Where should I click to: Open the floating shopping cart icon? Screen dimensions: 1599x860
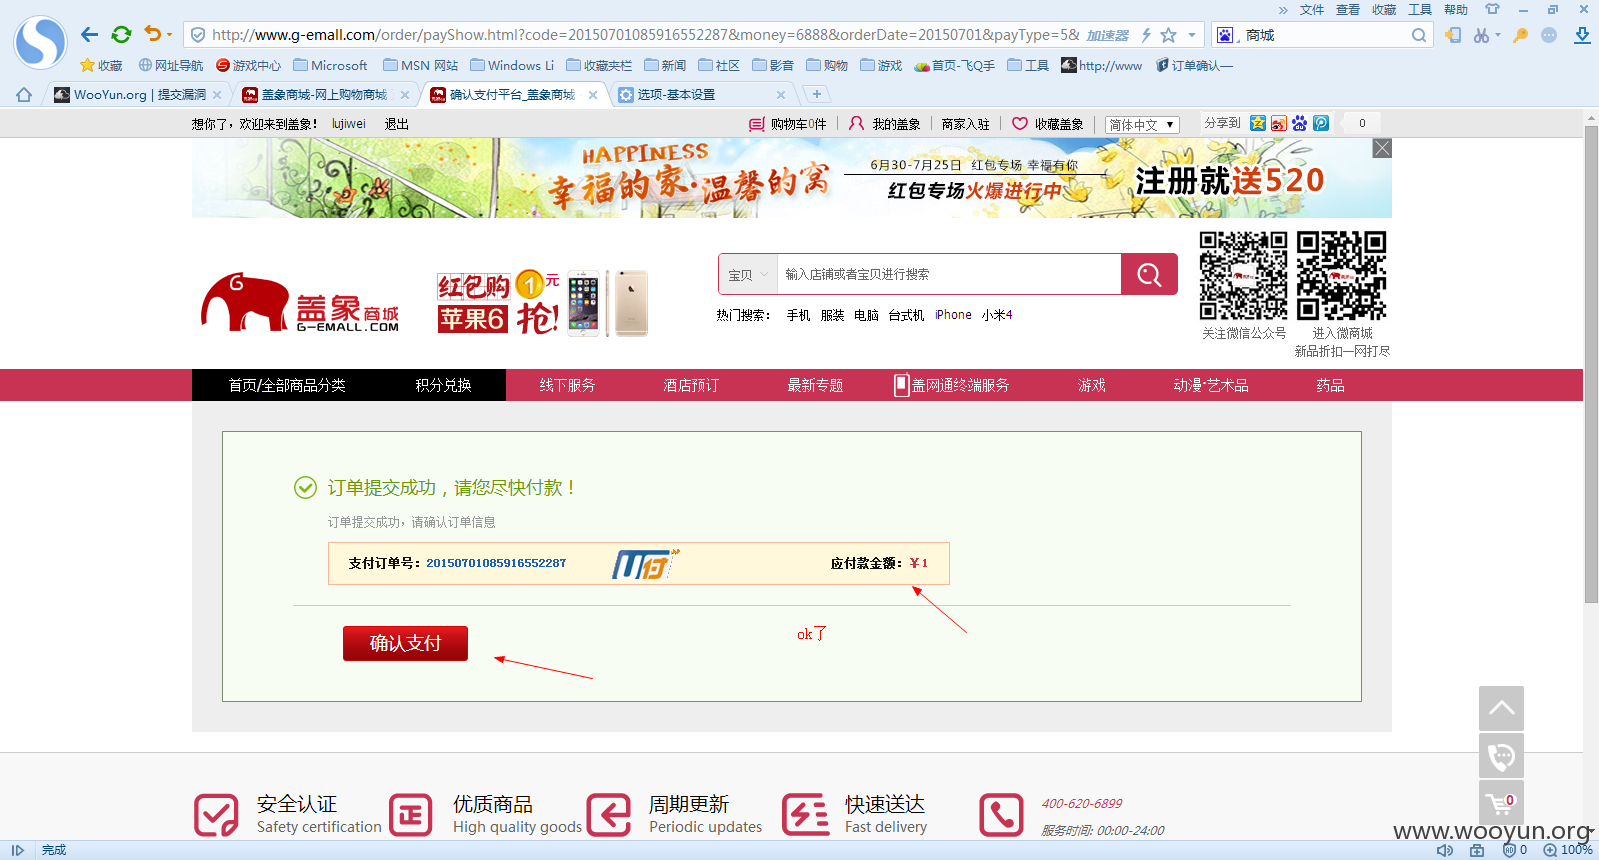1501,803
